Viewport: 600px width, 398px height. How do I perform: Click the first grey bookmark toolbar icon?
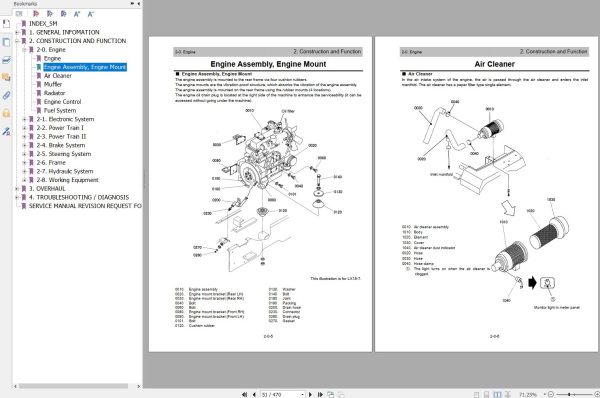(x=19, y=14)
